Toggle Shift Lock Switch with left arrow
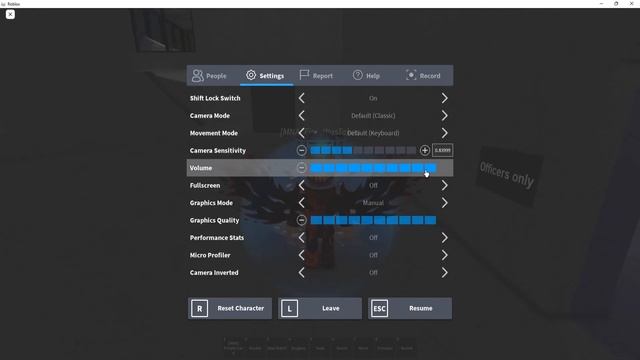 click(301, 98)
